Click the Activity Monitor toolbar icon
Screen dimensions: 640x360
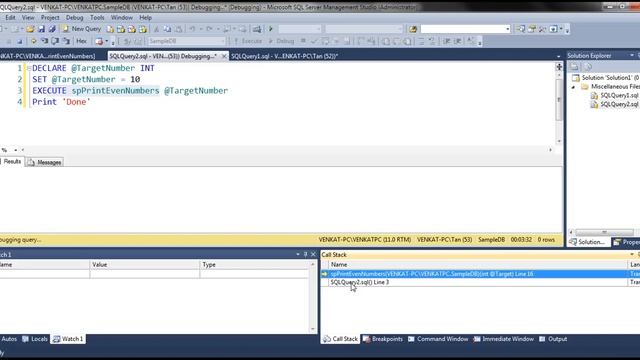(x=257, y=29)
